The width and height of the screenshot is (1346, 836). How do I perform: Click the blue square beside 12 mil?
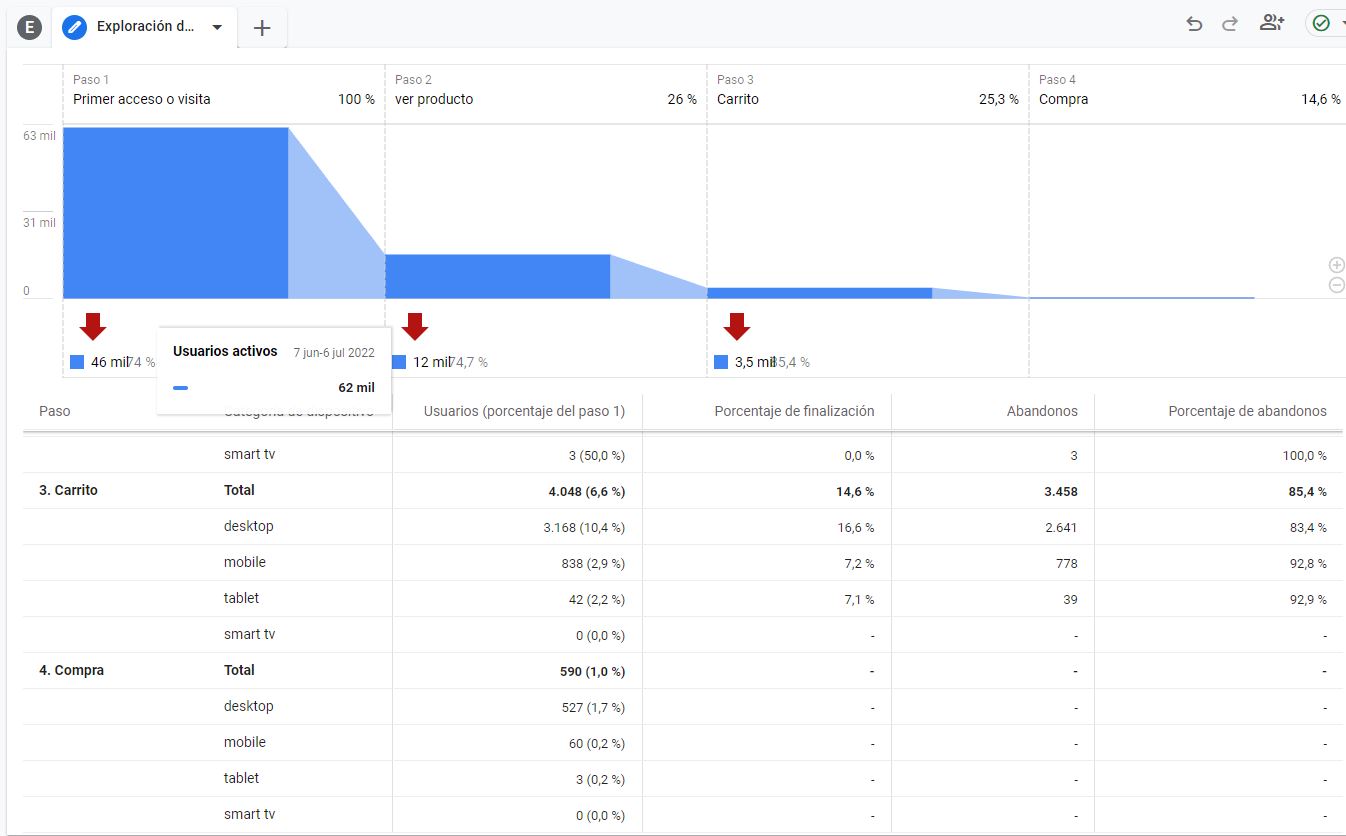tap(399, 362)
